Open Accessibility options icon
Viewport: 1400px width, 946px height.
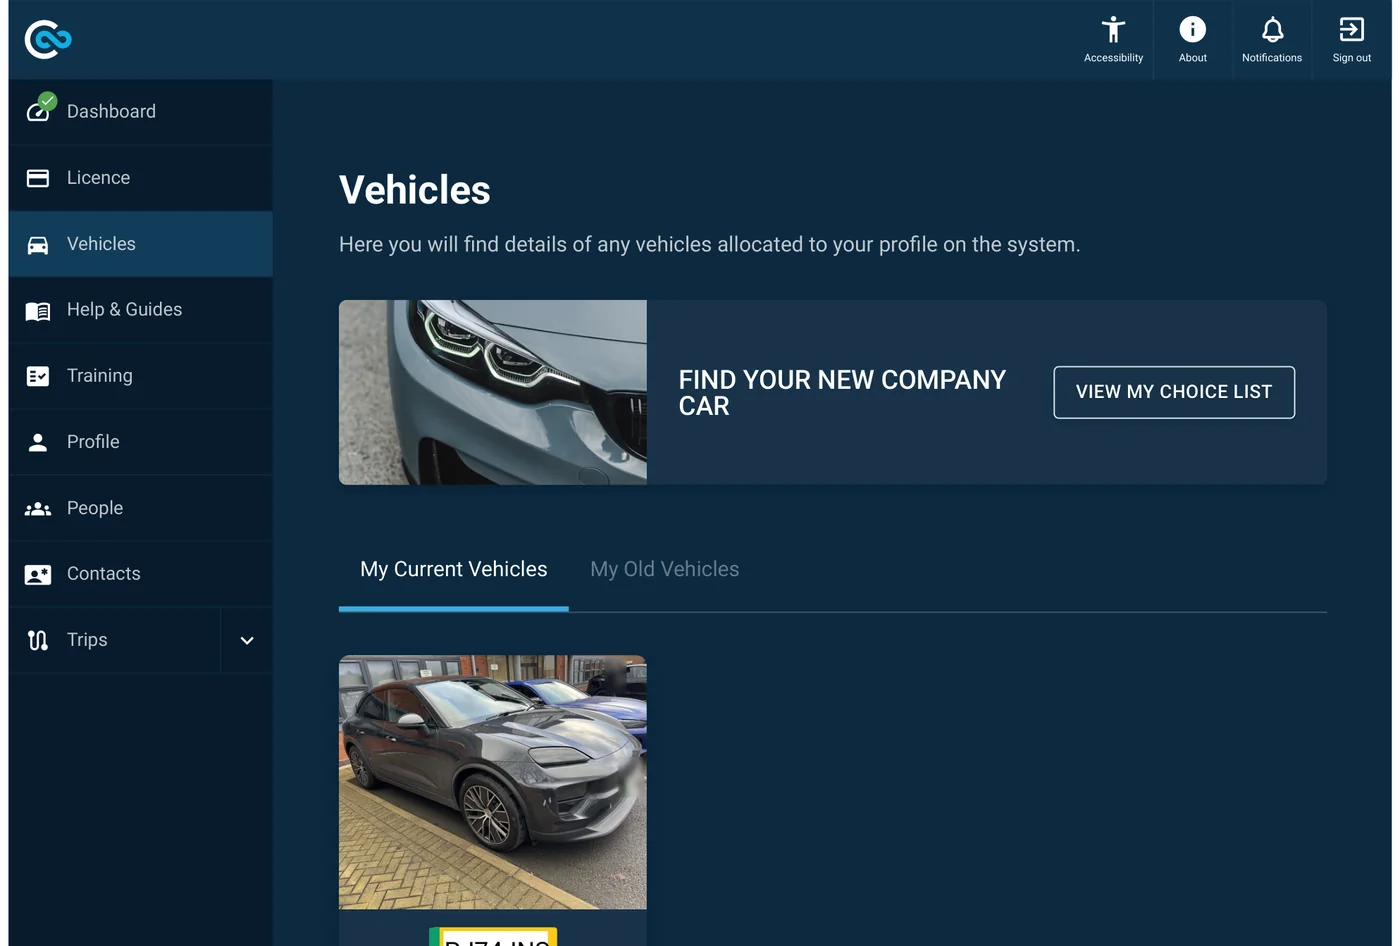(x=1113, y=30)
